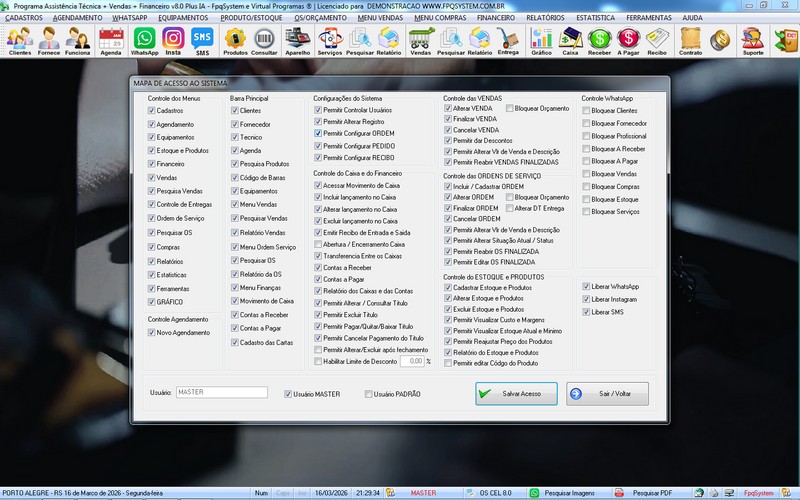Click the Gráfico chart toolbar icon

(x=541, y=40)
